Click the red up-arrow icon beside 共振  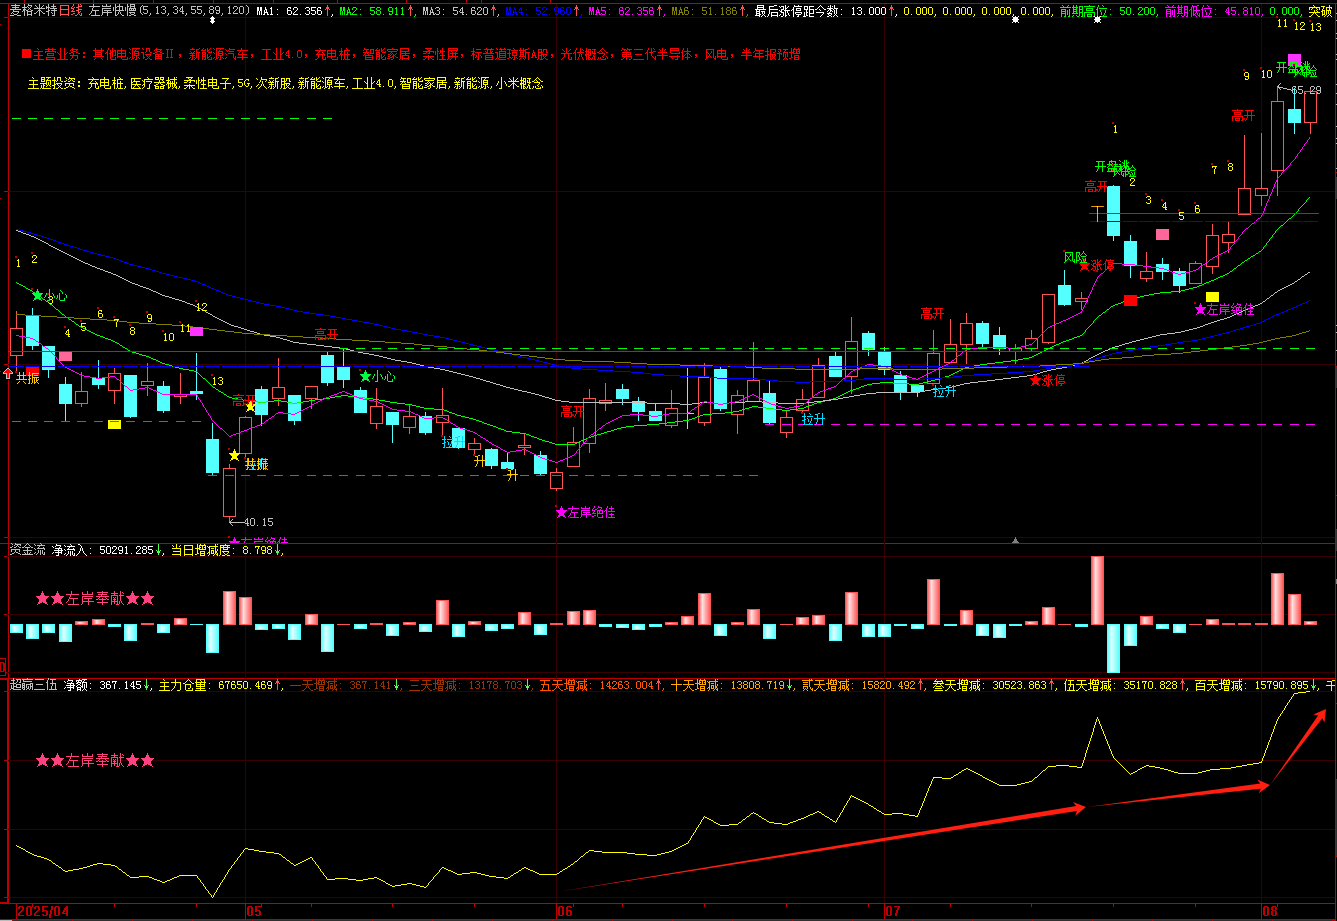[x=9, y=374]
